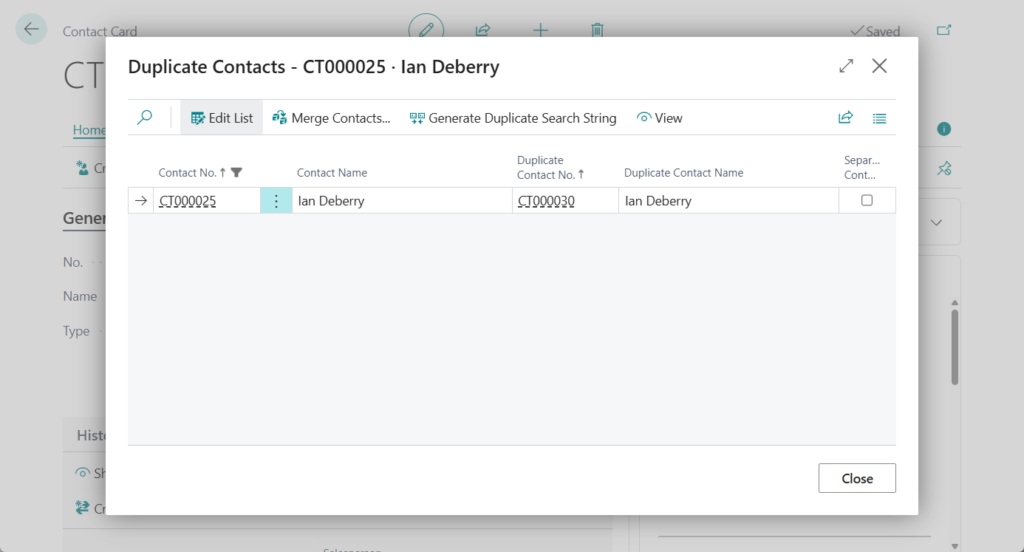Click the search magnifier icon in dialog
This screenshot has height=552, width=1024.
pos(145,118)
